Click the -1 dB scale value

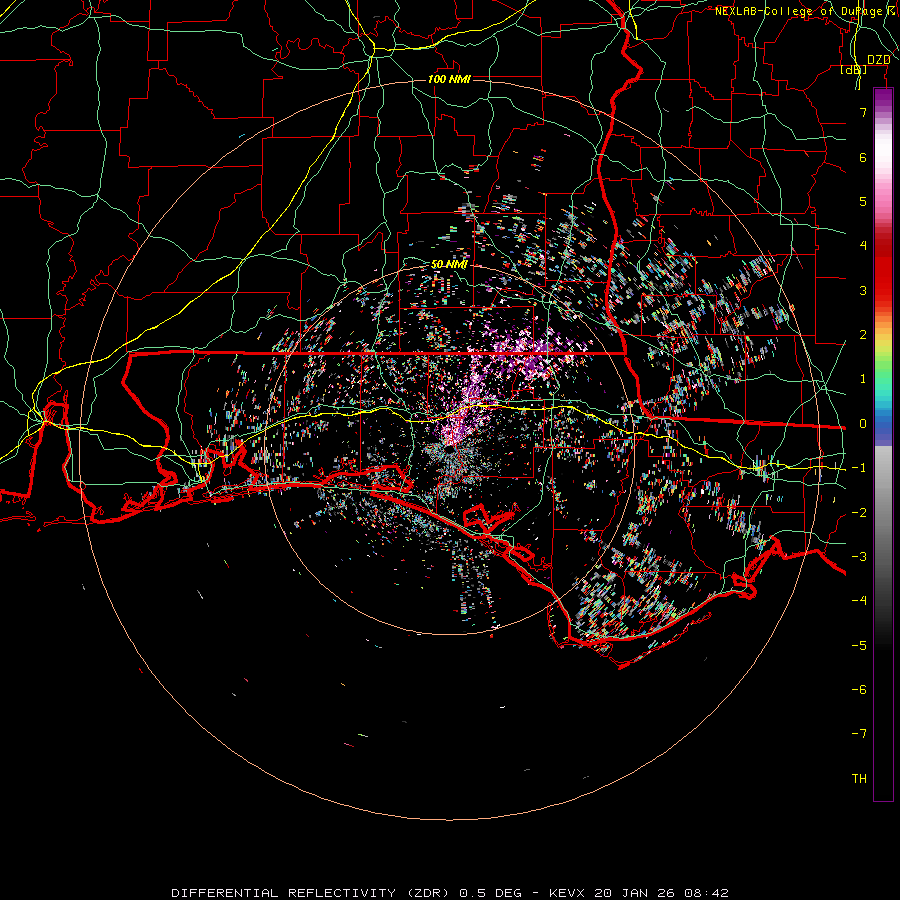tap(859, 468)
